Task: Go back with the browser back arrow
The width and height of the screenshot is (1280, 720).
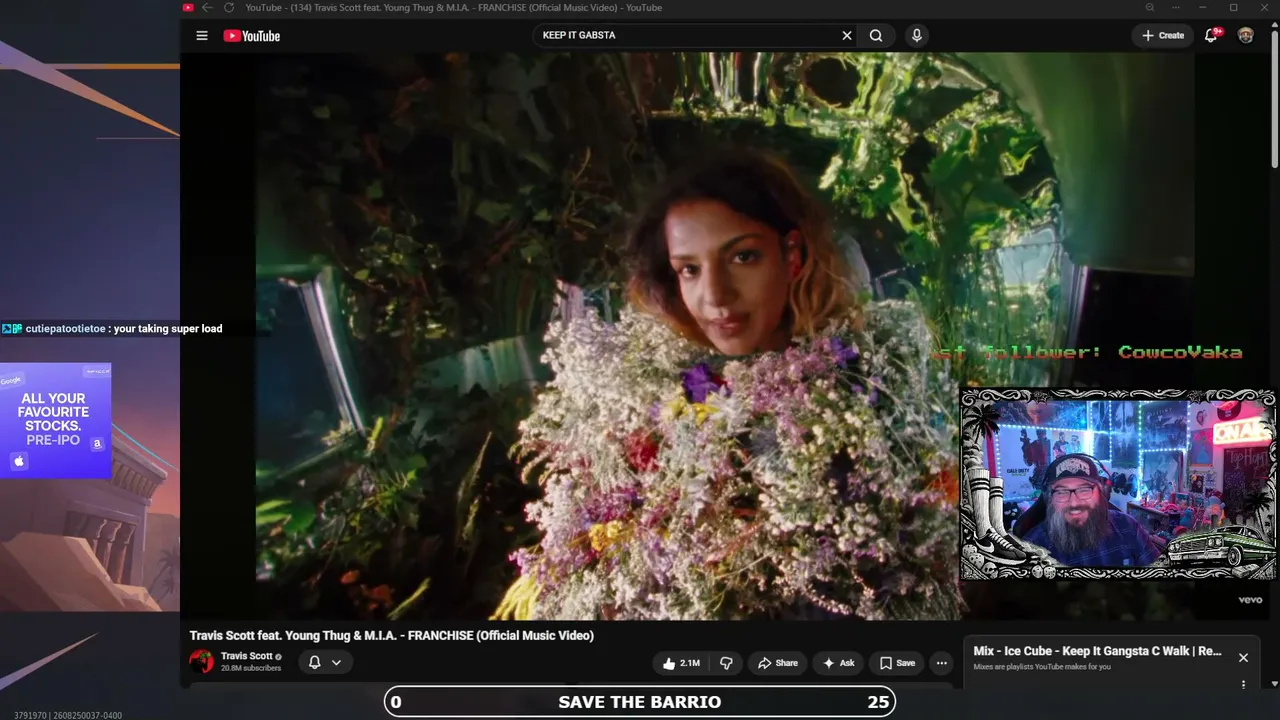Action: [x=207, y=8]
